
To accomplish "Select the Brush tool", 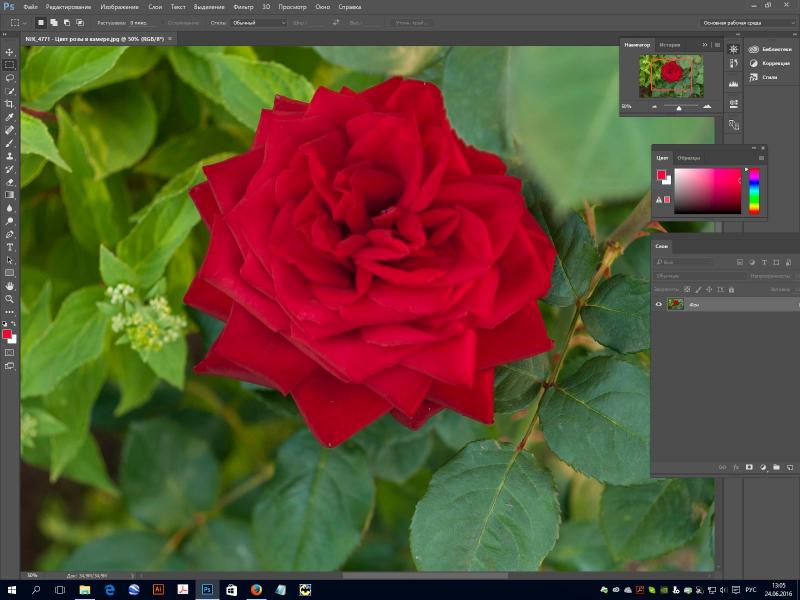I will [x=10, y=143].
